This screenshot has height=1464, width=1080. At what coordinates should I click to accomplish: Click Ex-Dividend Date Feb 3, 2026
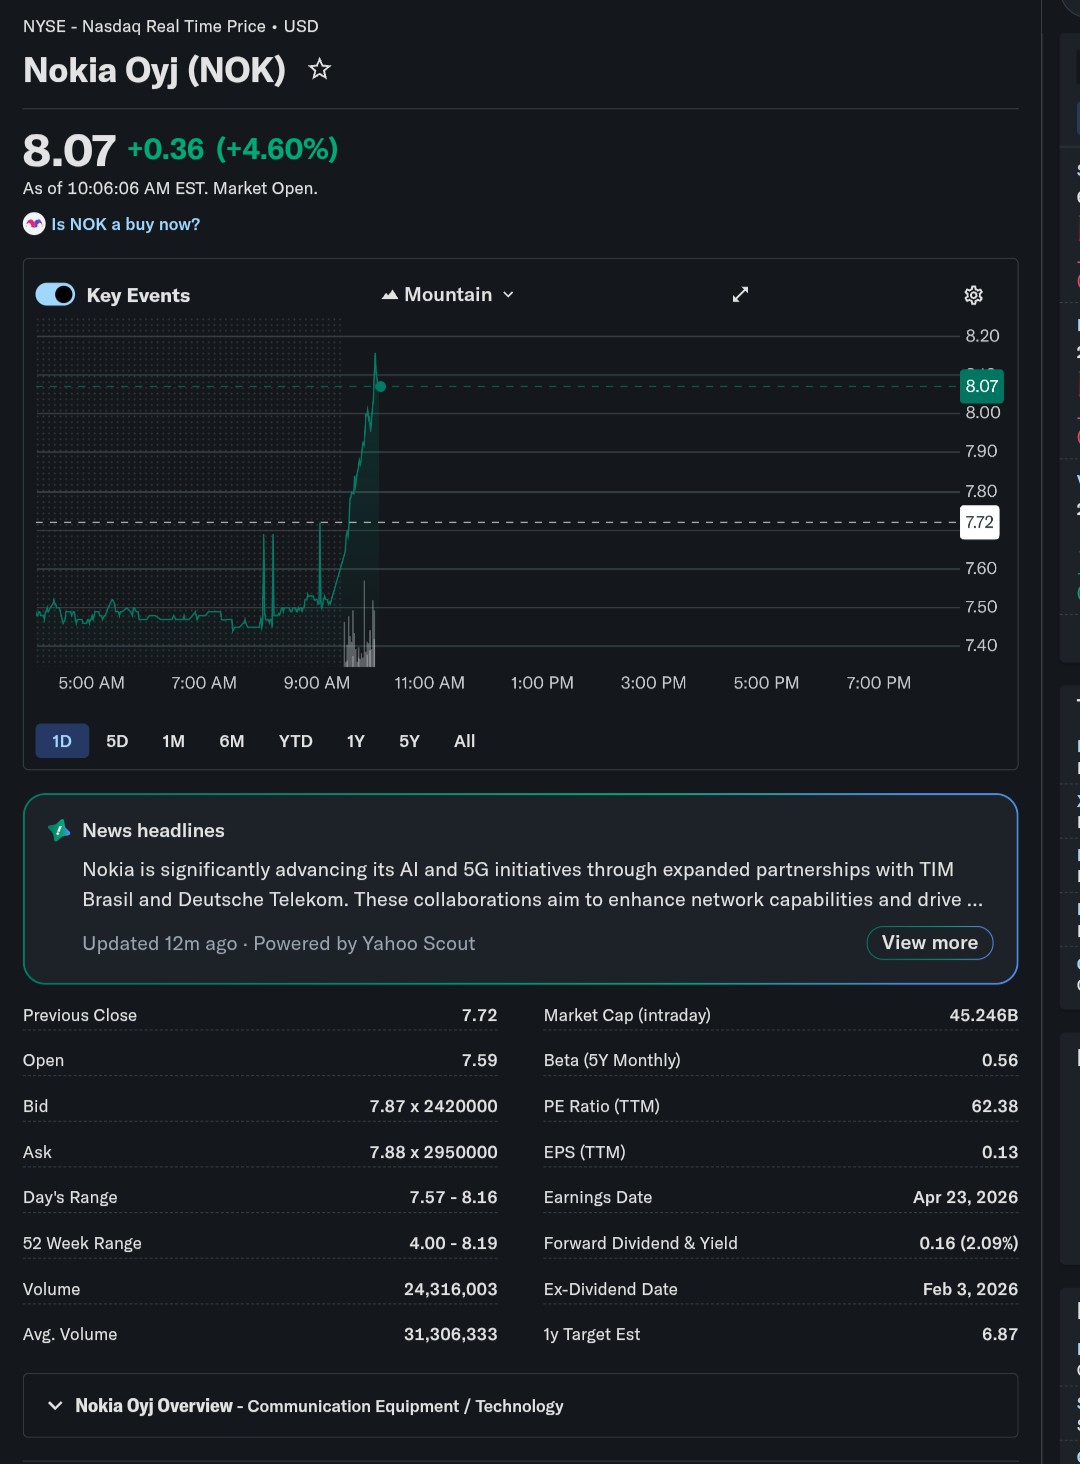[970, 1289]
